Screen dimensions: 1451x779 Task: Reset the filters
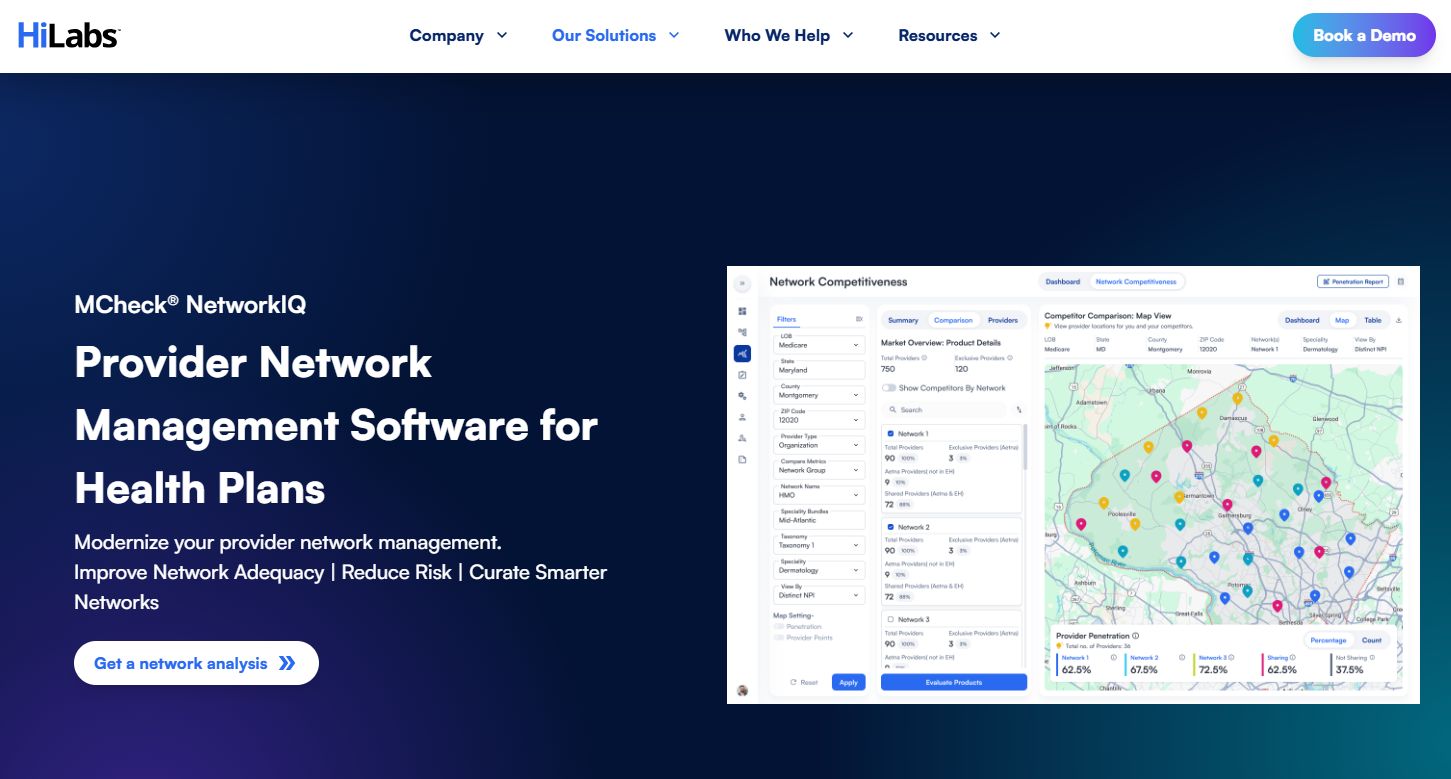coord(804,682)
